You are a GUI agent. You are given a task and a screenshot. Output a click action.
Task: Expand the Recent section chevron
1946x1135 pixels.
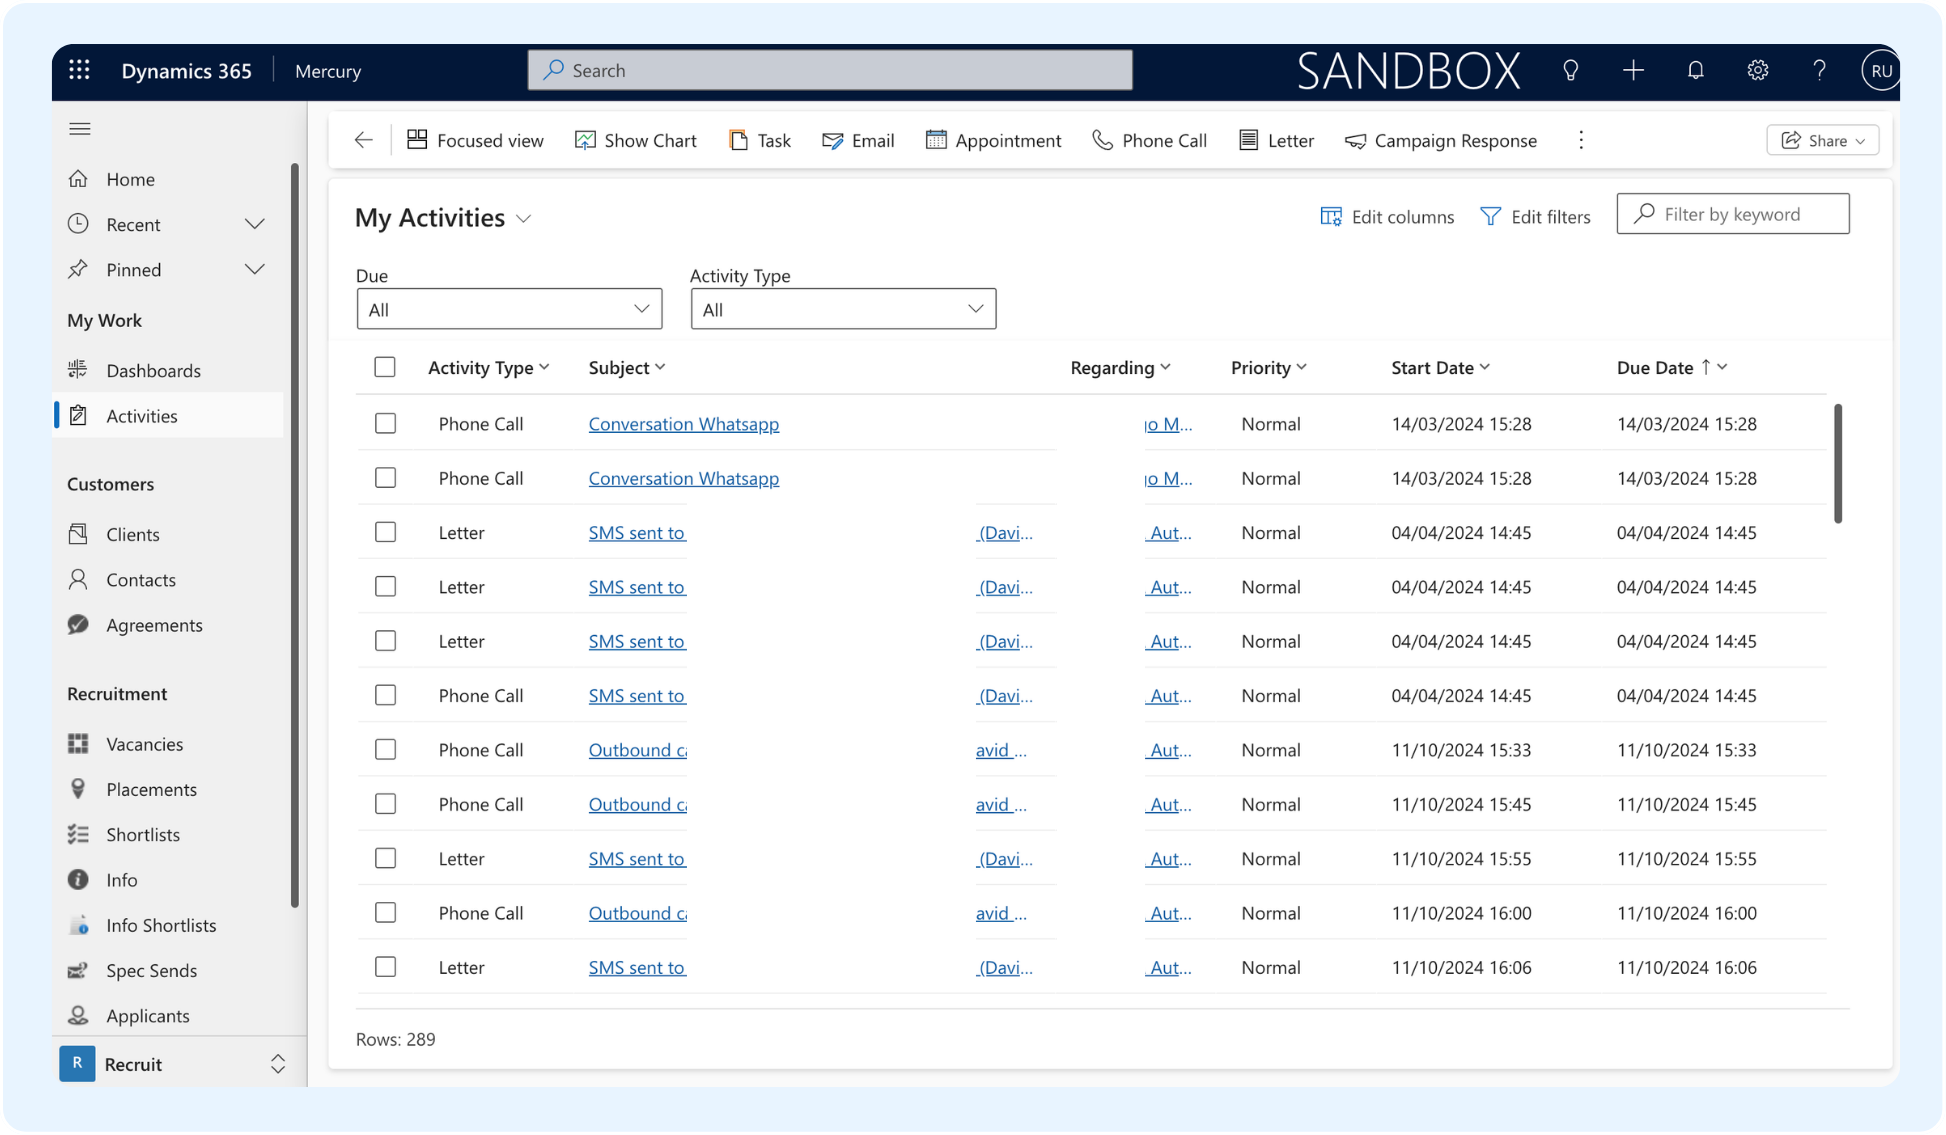(255, 224)
